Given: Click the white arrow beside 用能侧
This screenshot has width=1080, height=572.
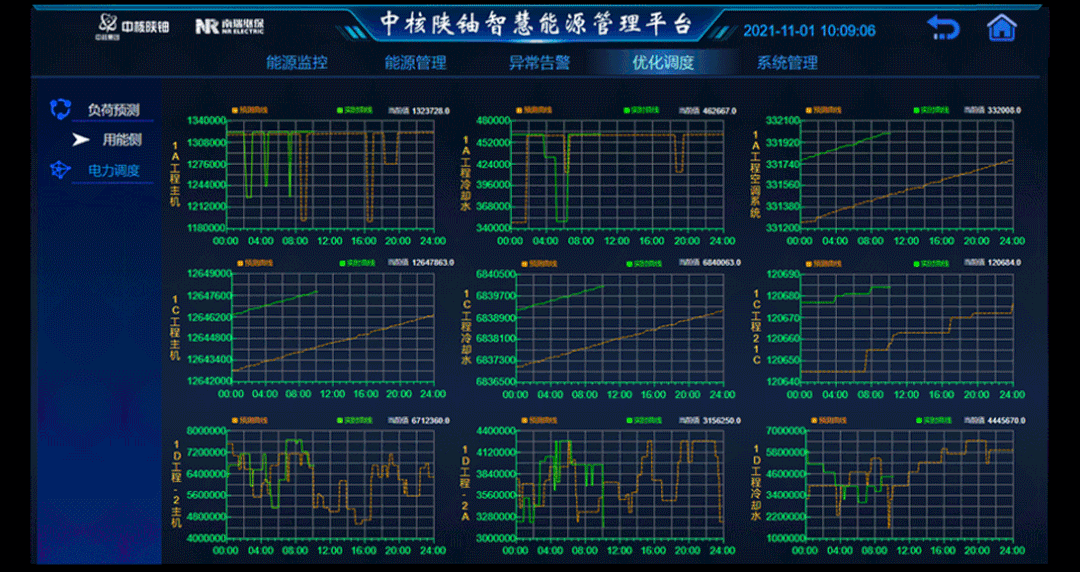Looking at the screenshot, I should 81,140.
